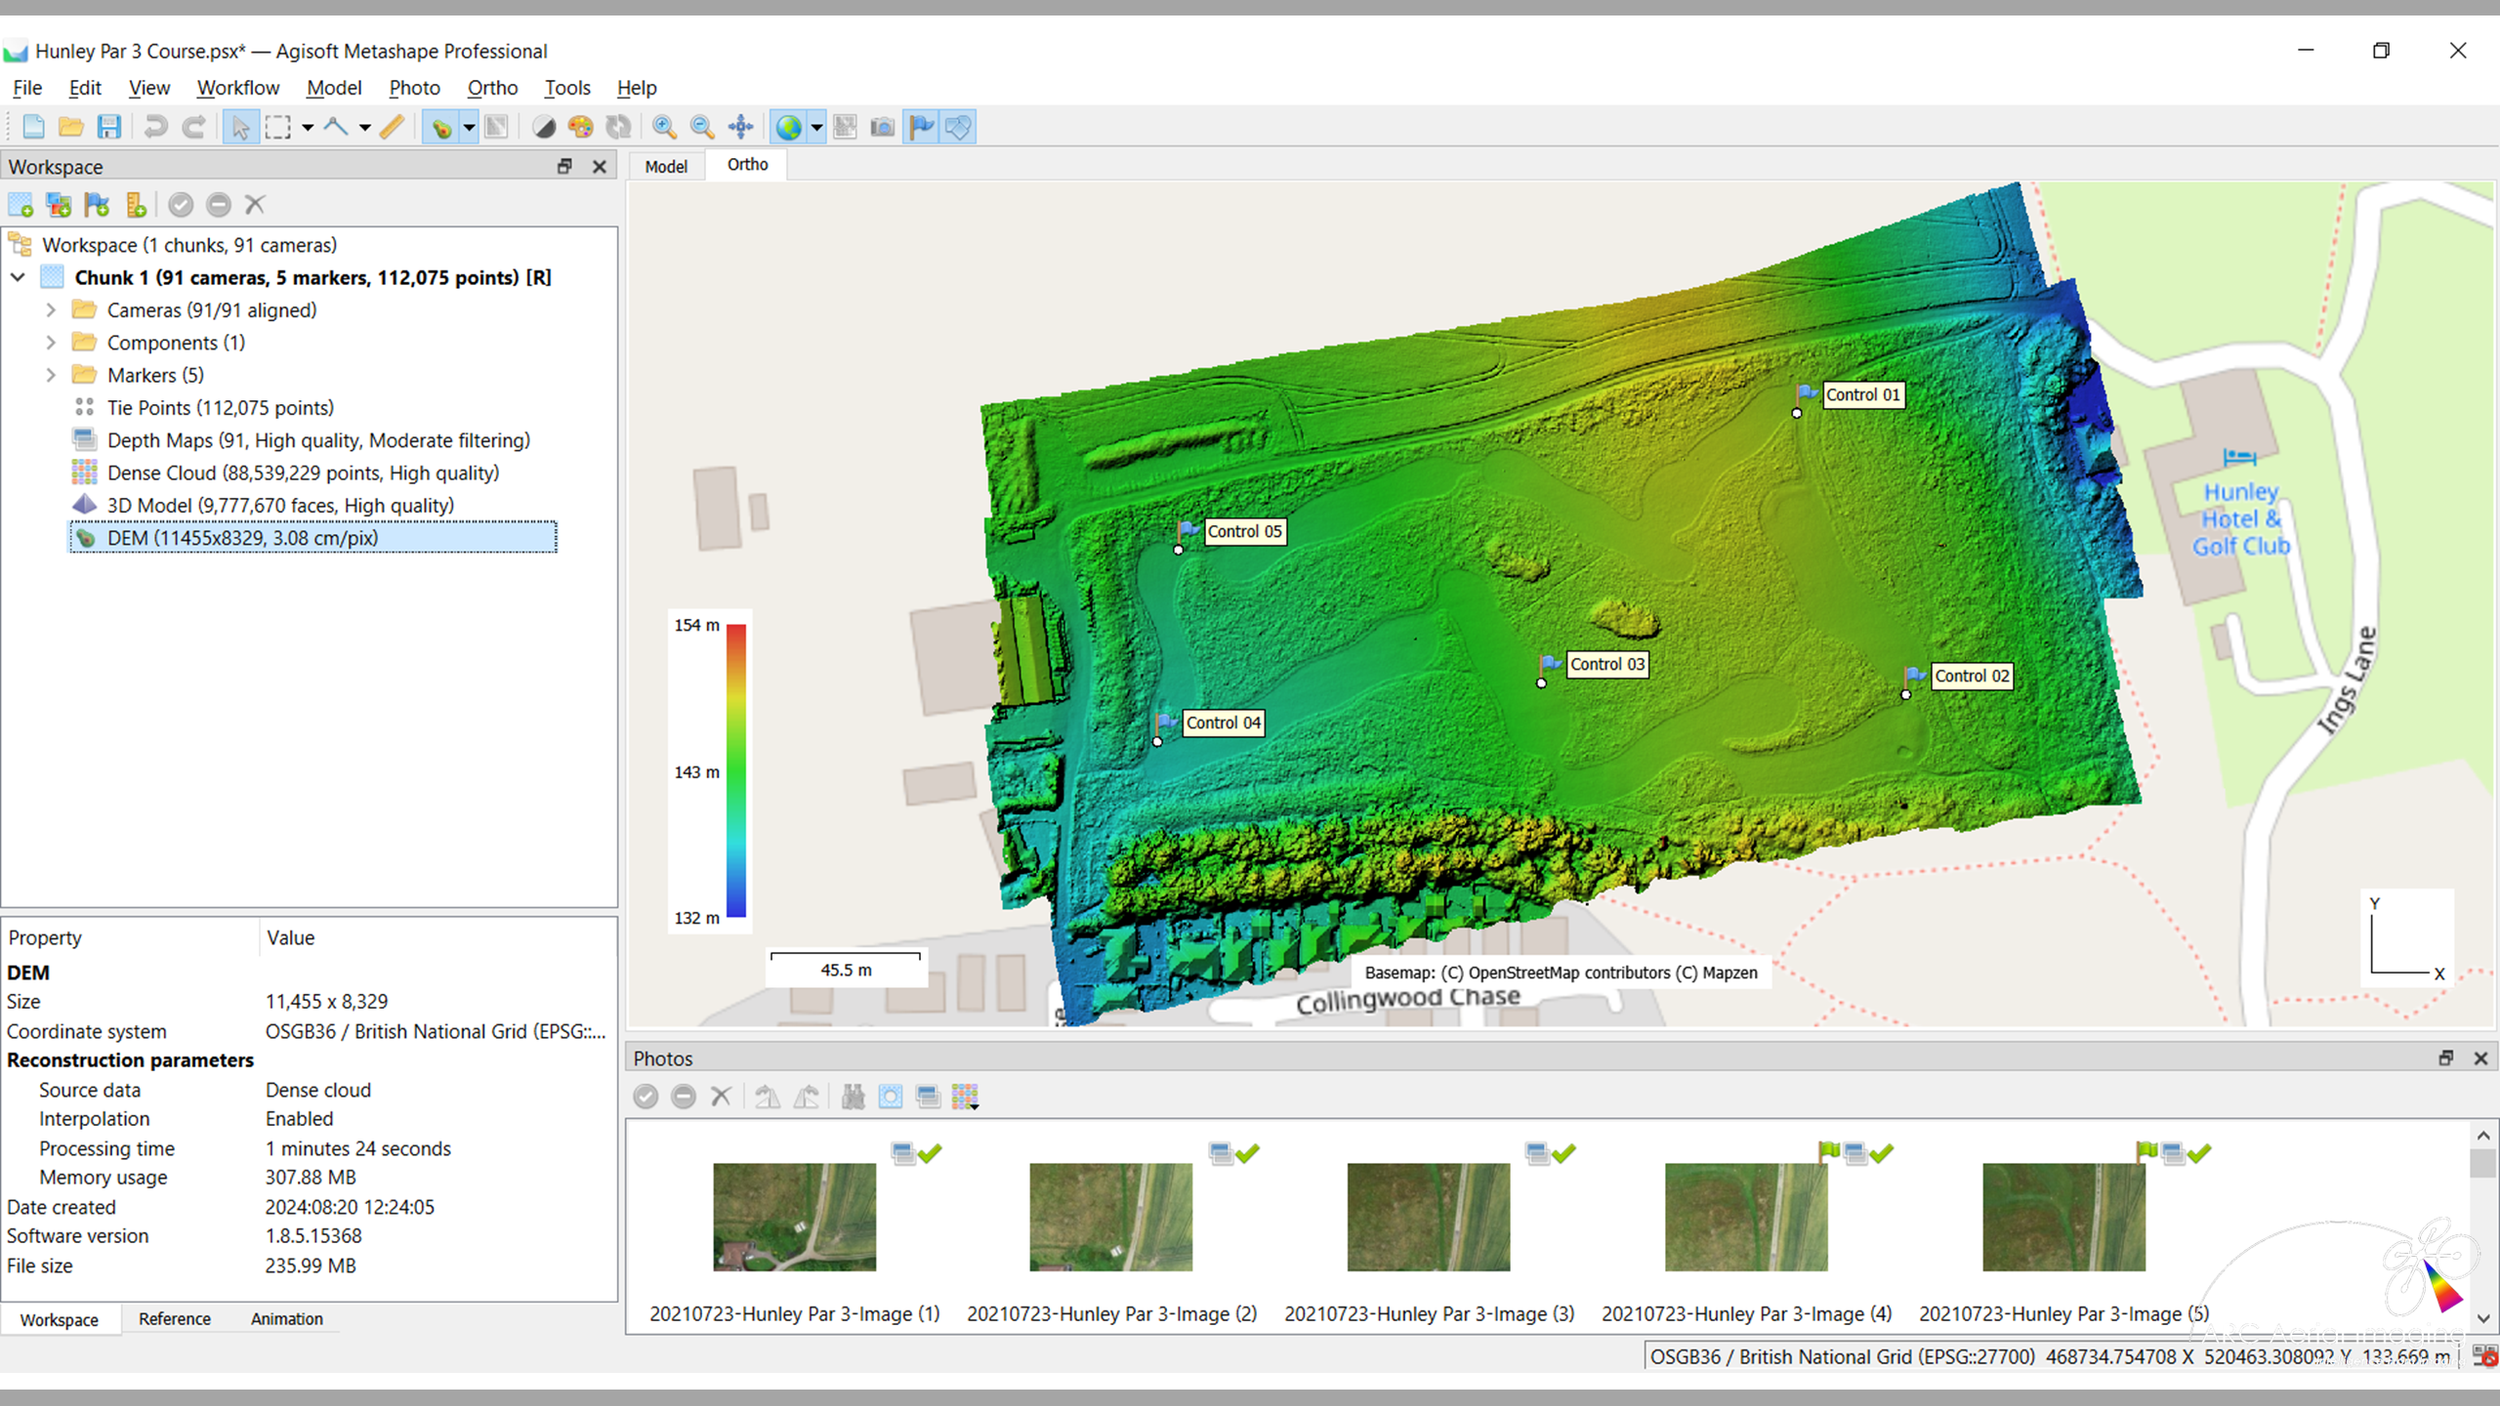
Task: Expand the Cameras folder in Workspace
Action: coord(51,310)
